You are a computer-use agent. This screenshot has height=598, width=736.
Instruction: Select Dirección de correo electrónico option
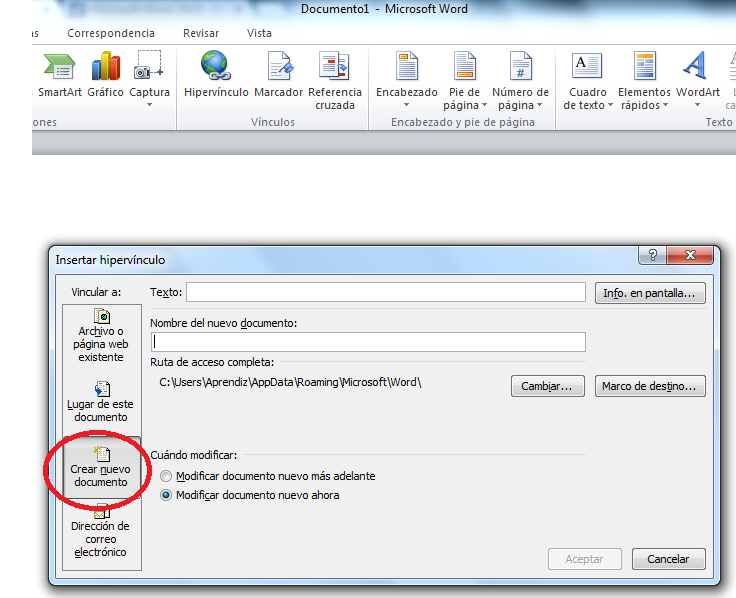click(x=101, y=532)
